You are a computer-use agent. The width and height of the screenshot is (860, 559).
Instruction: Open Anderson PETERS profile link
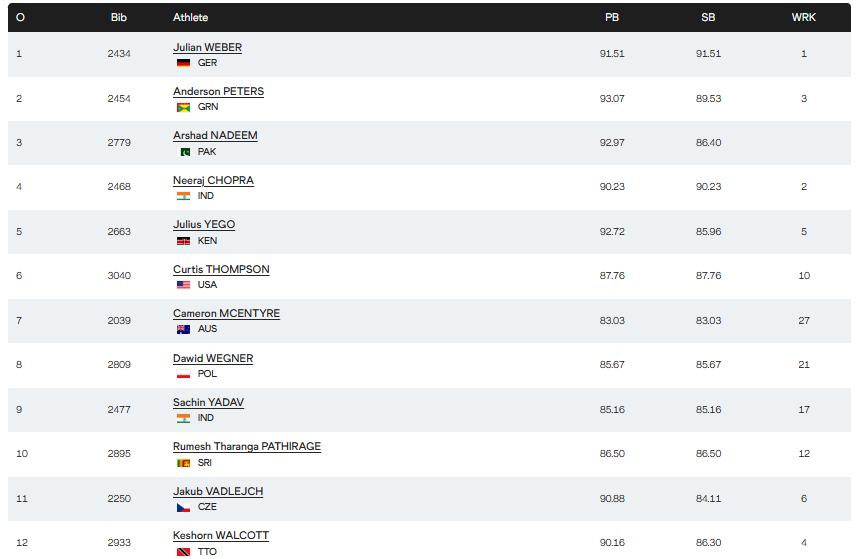[x=218, y=91]
